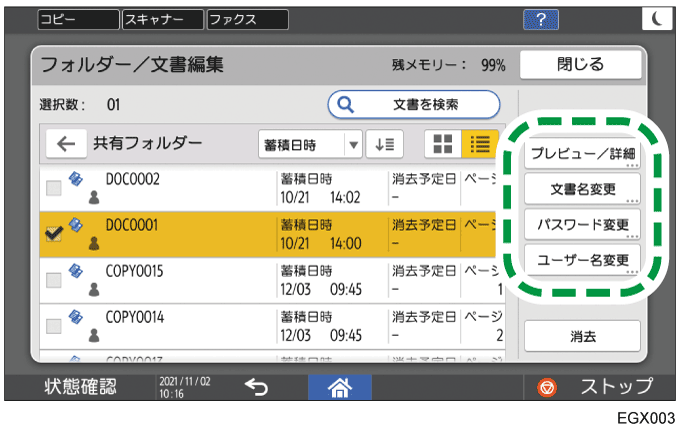The width and height of the screenshot is (679, 431).
Task: Select the DOC0001 file name
Action: [132, 225]
